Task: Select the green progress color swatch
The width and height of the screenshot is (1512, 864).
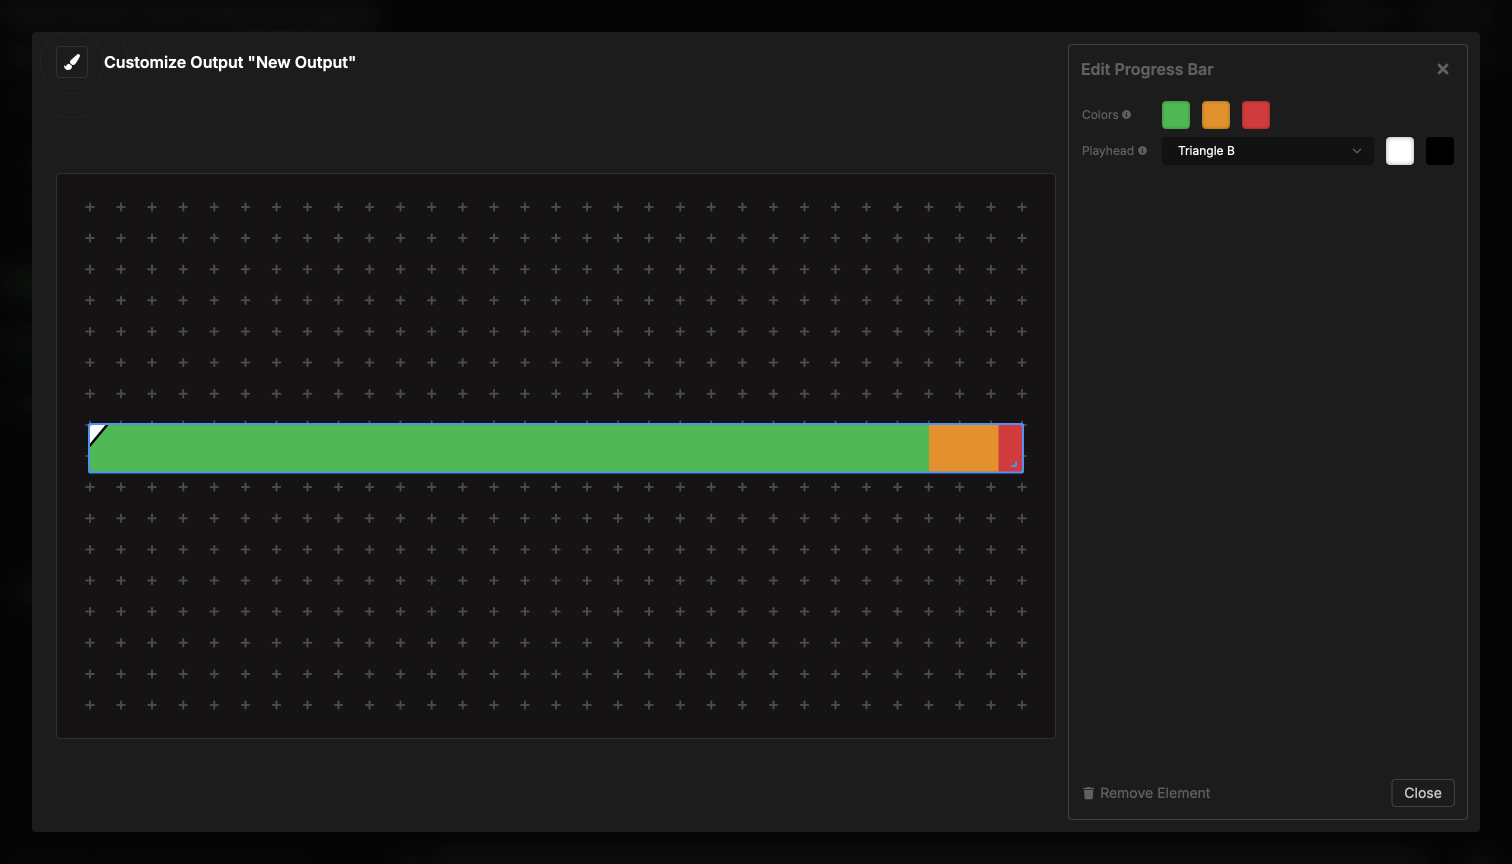Action: 1176,114
